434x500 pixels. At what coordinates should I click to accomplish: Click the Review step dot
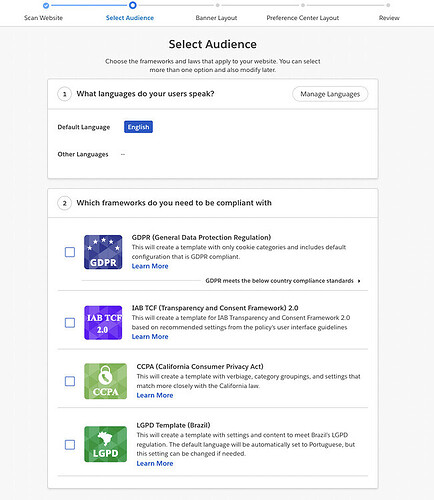(x=388, y=5)
